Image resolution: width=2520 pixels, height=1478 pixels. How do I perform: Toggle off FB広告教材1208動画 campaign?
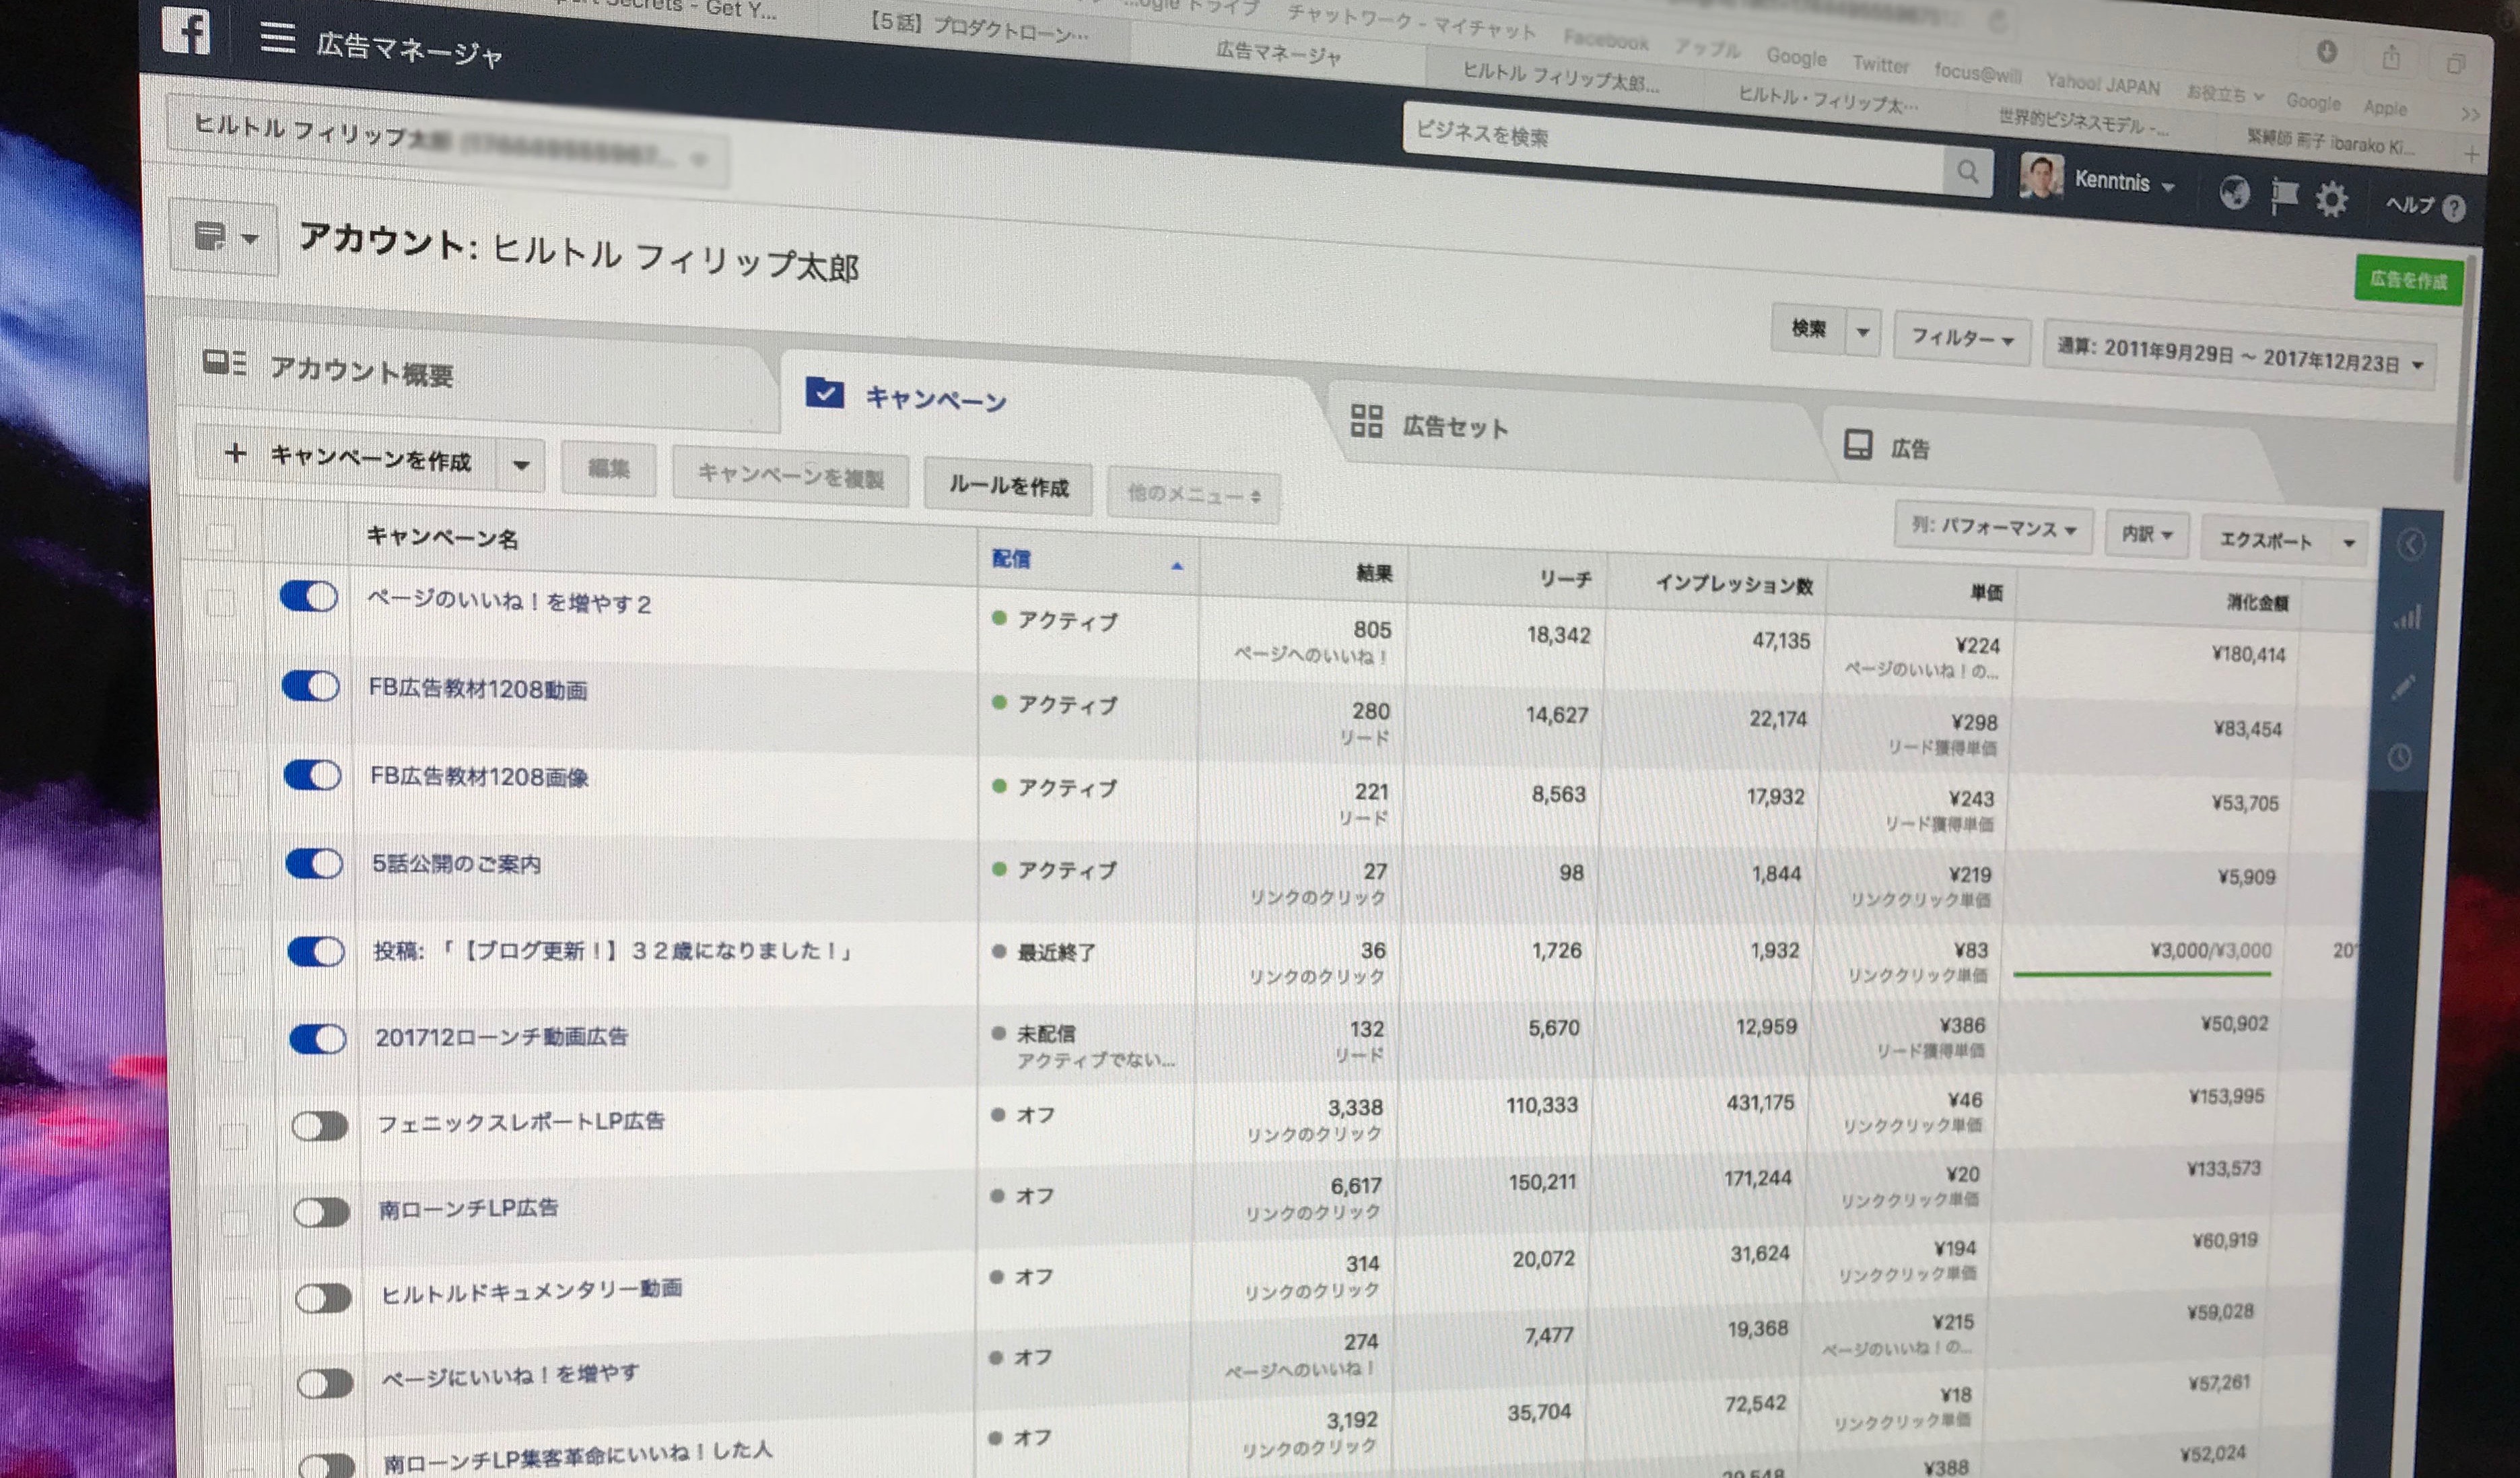point(311,686)
